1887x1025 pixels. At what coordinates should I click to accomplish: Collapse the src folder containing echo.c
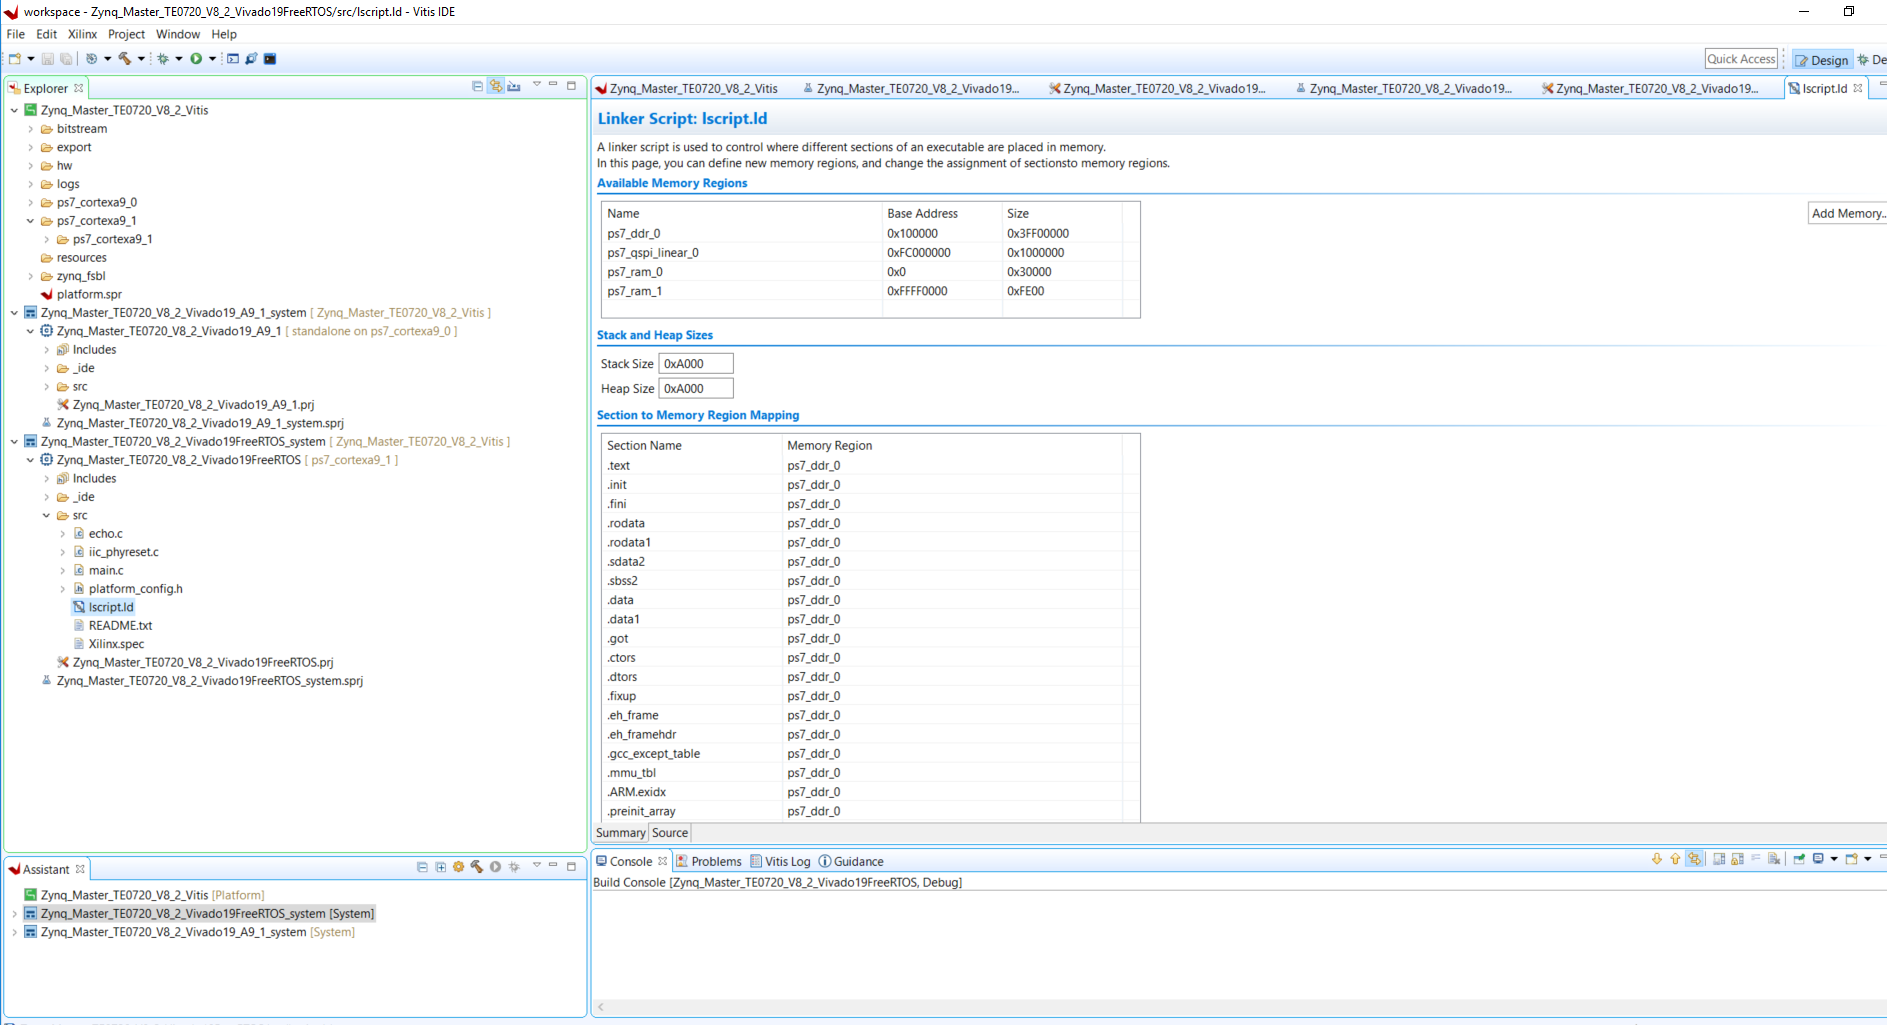[46, 516]
